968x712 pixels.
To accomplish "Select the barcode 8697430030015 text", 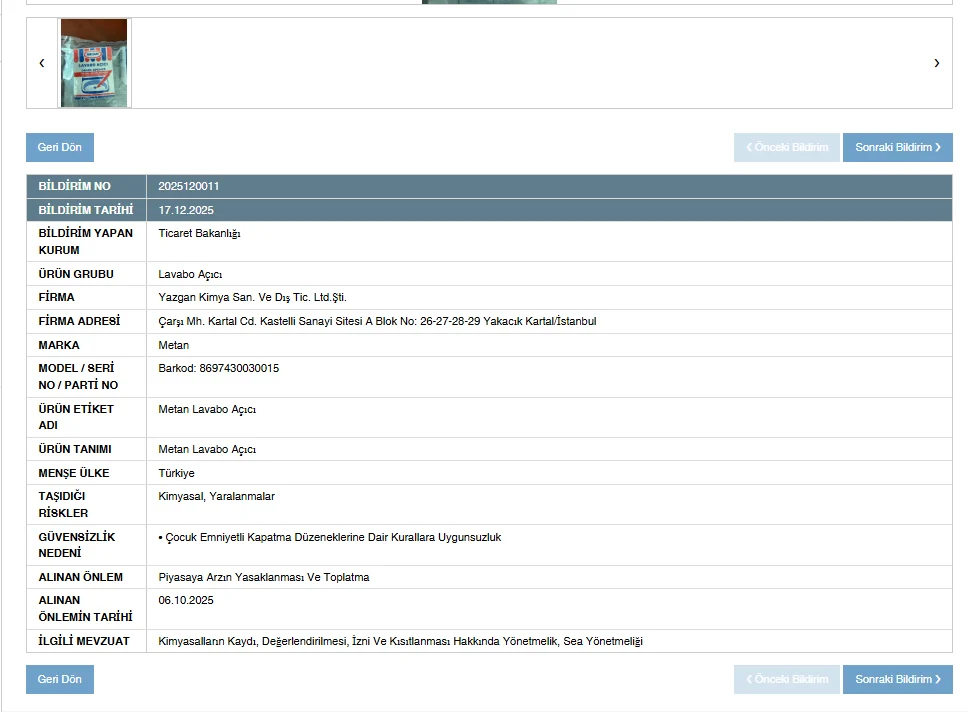I will tap(219, 369).
